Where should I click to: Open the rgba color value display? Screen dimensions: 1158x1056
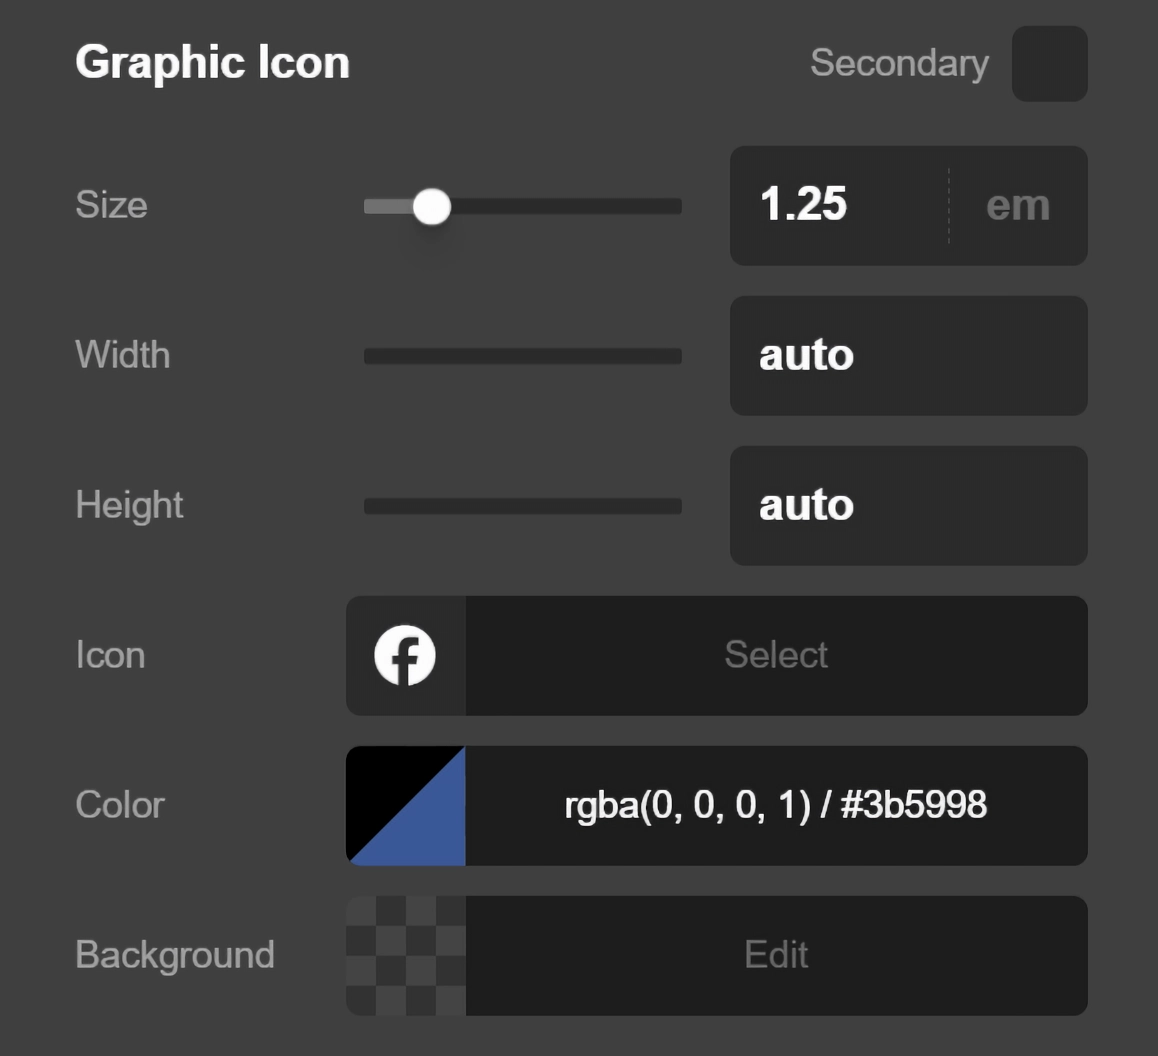coord(776,805)
